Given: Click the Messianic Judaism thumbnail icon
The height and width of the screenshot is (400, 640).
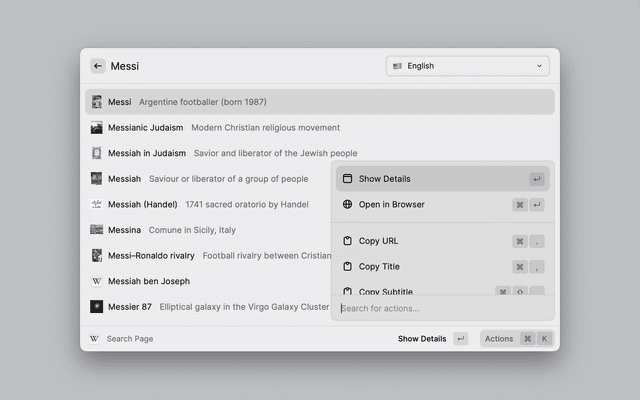Looking at the screenshot, I should coord(97,128).
